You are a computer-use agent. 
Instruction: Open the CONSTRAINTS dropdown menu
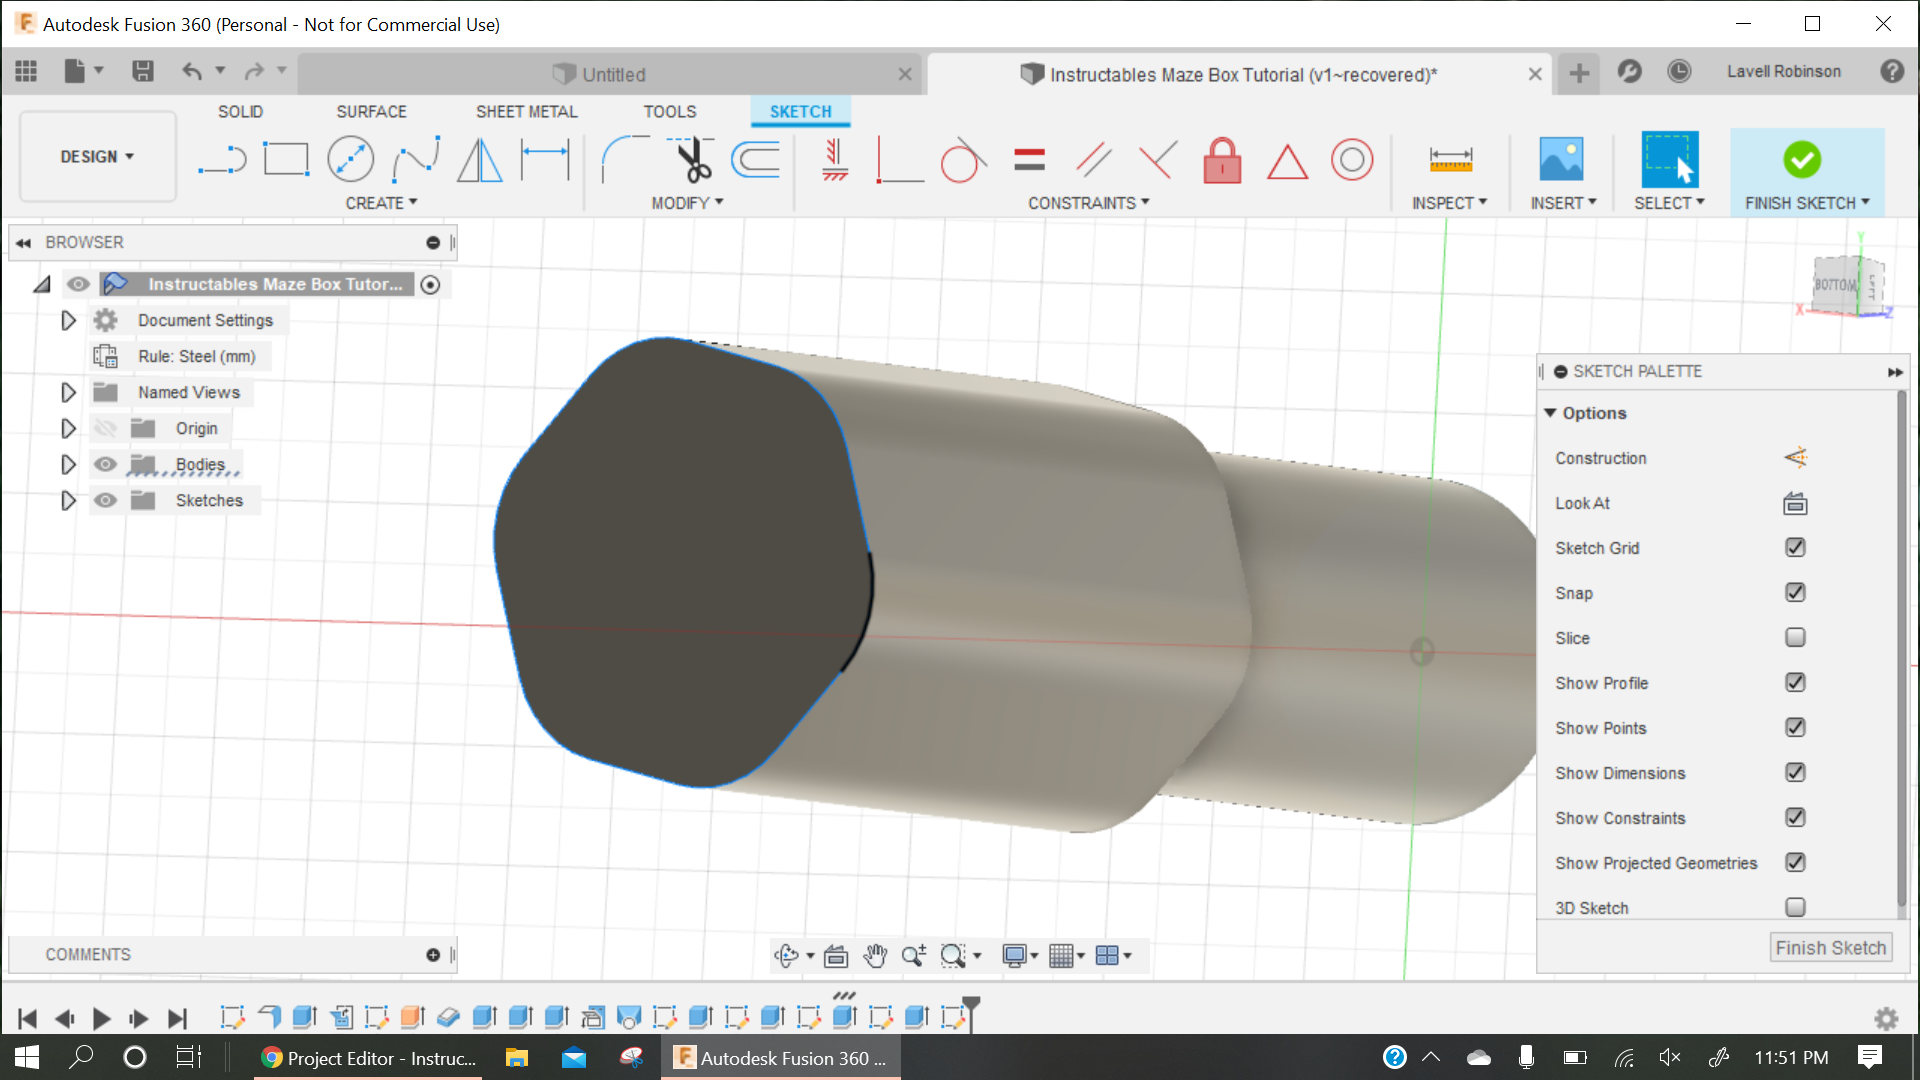click(1089, 203)
